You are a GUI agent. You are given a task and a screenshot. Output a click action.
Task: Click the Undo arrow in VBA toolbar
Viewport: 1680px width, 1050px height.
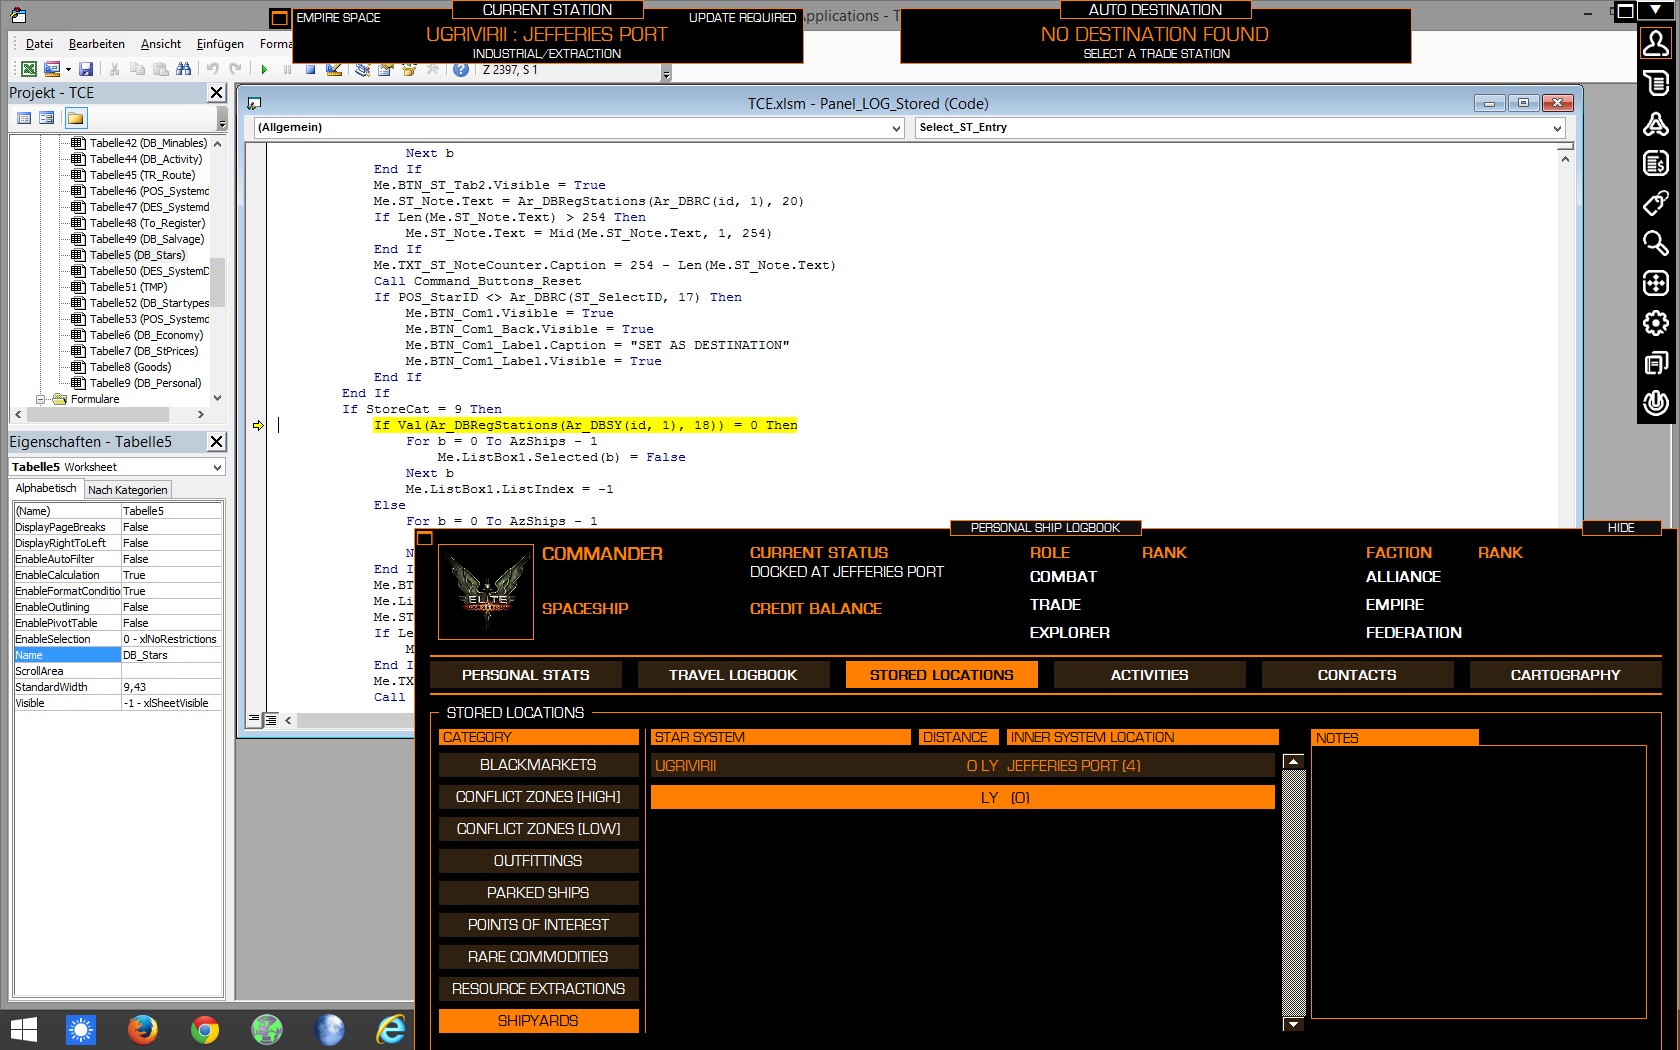212,69
